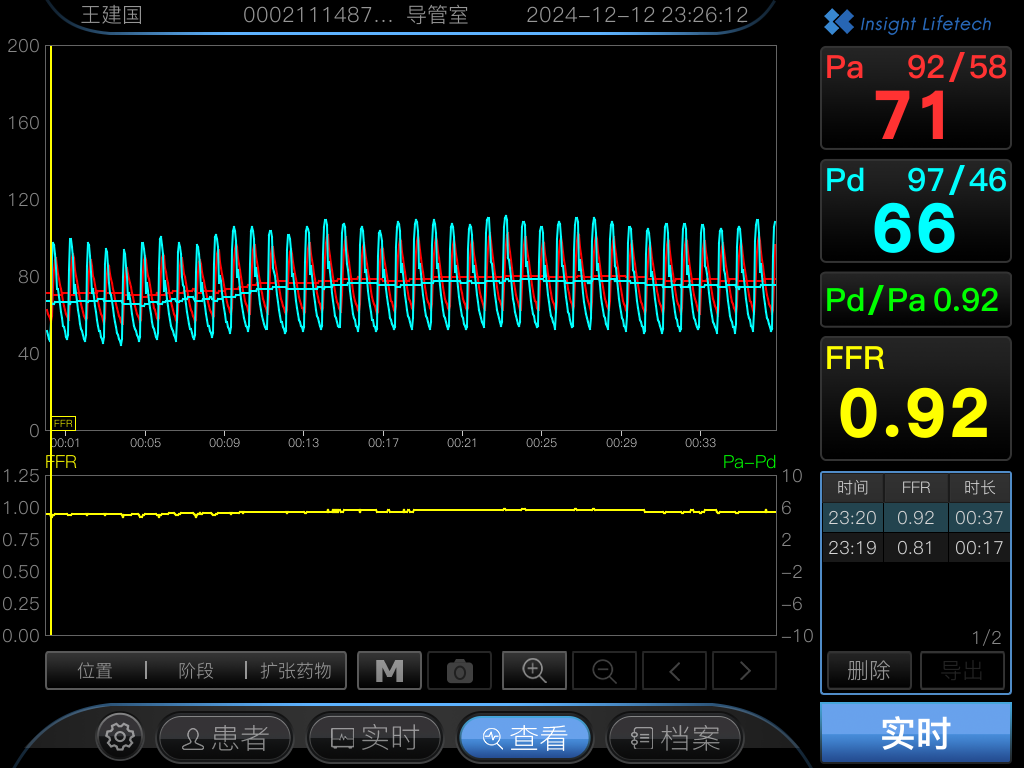Go to previous waveform segment arrow
Viewport: 1024px width, 768px height.
tap(675, 671)
